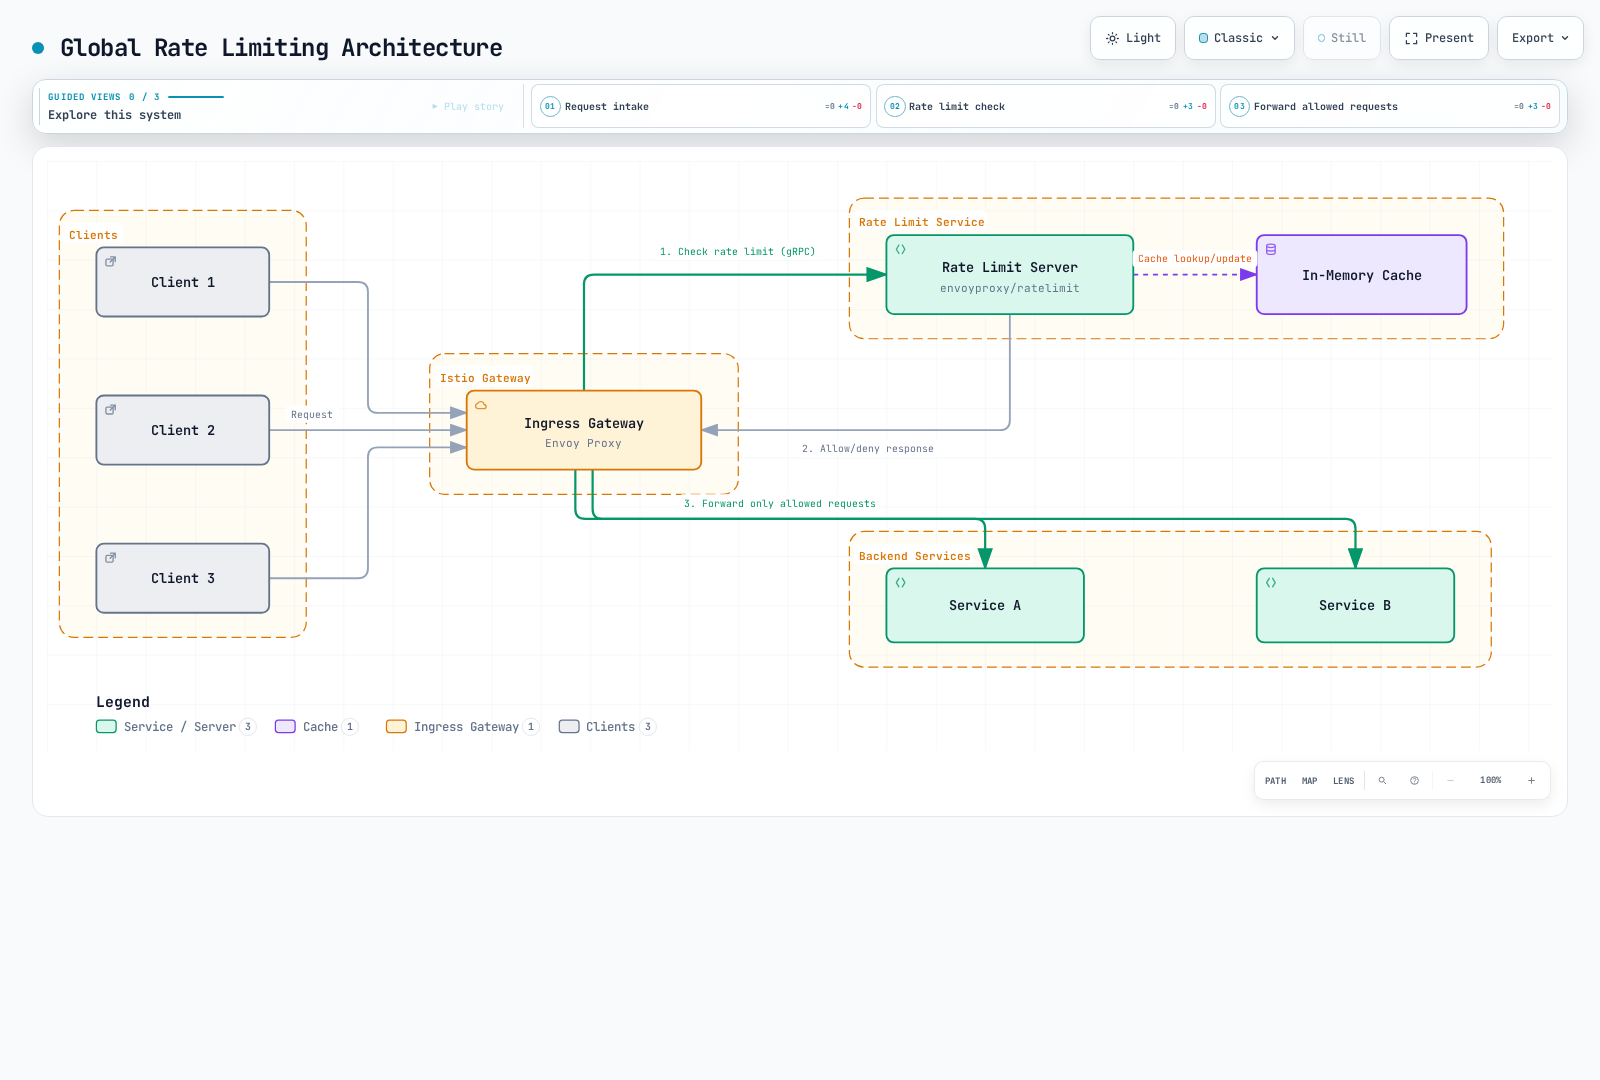1600x1080 pixels.
Task: Zoom out with the minus icon
Action: click(x=1450, y=781)
